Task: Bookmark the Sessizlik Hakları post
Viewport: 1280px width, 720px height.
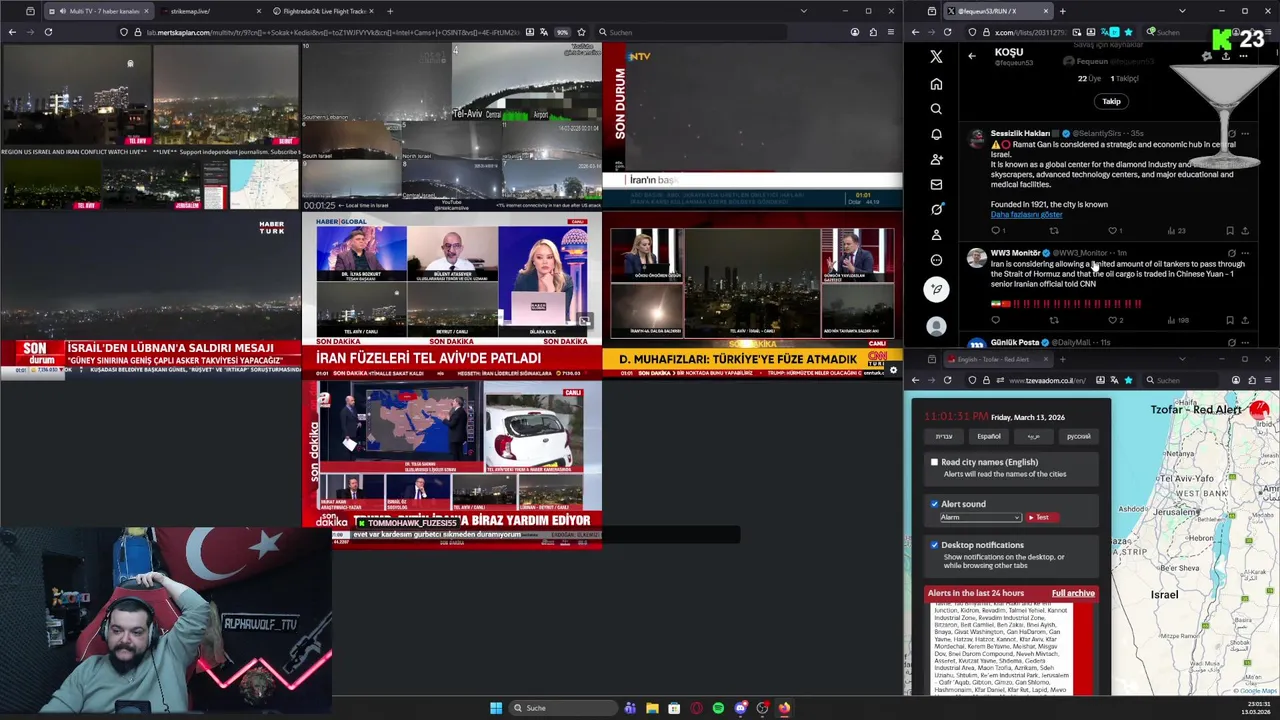Action: tap(1229, 231)
